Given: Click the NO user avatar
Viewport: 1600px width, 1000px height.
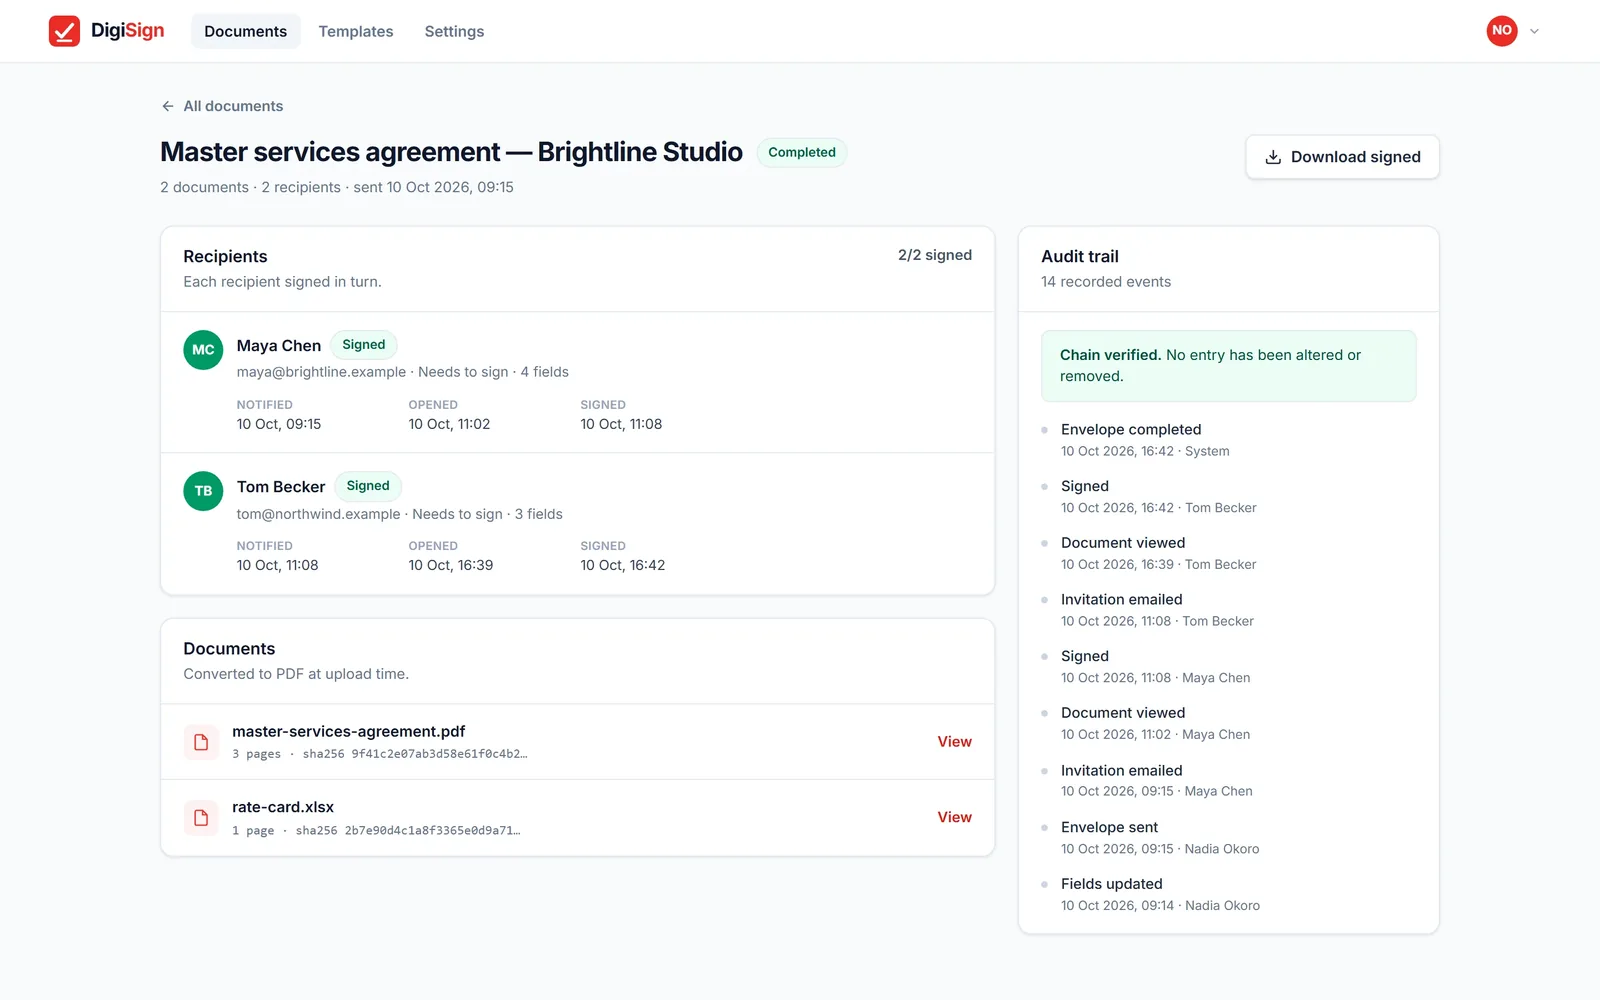Looking at the screenshot, I should pos(1501,31).
